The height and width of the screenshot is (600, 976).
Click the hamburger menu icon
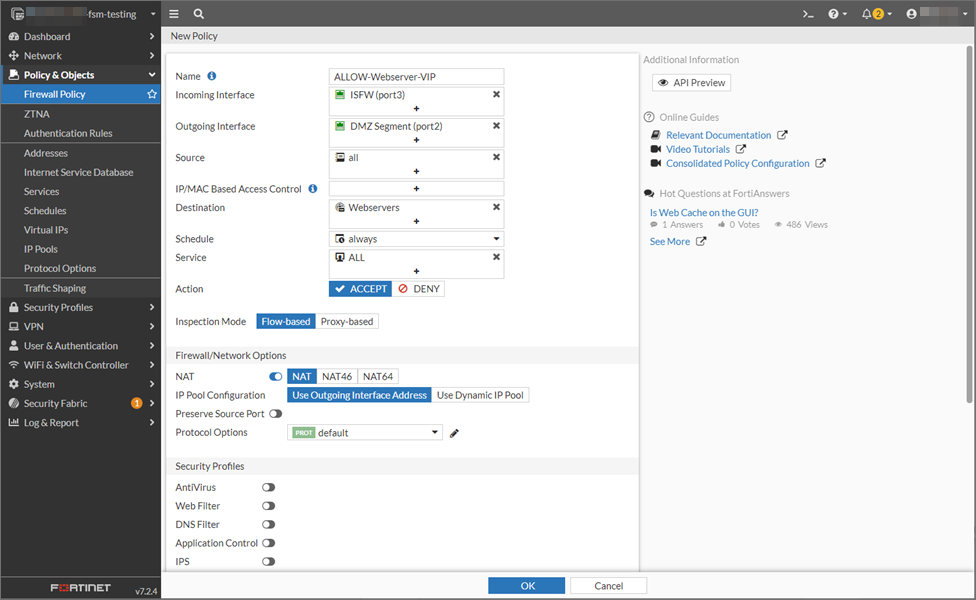click(172, 15)
